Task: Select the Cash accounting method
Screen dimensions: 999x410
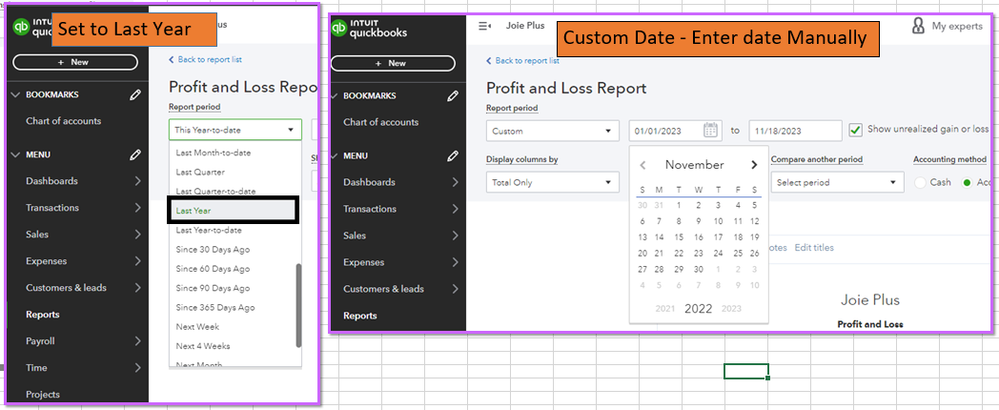Action: pyautogui.click(x=921, y=183)
